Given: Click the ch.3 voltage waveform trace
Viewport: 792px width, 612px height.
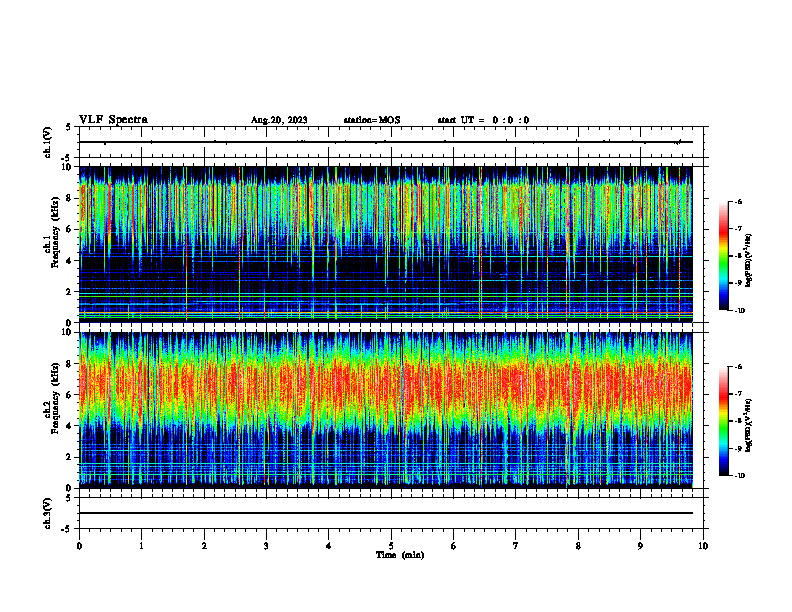Looking at the screenshot, I should 386,513.
